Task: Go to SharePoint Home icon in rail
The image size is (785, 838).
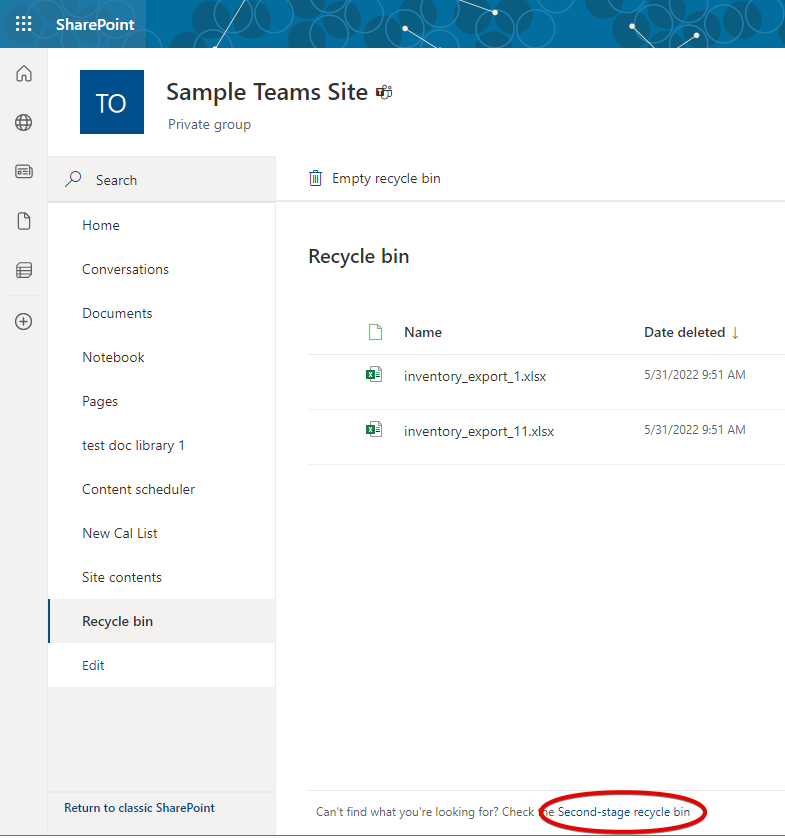Action: [24, 74]
